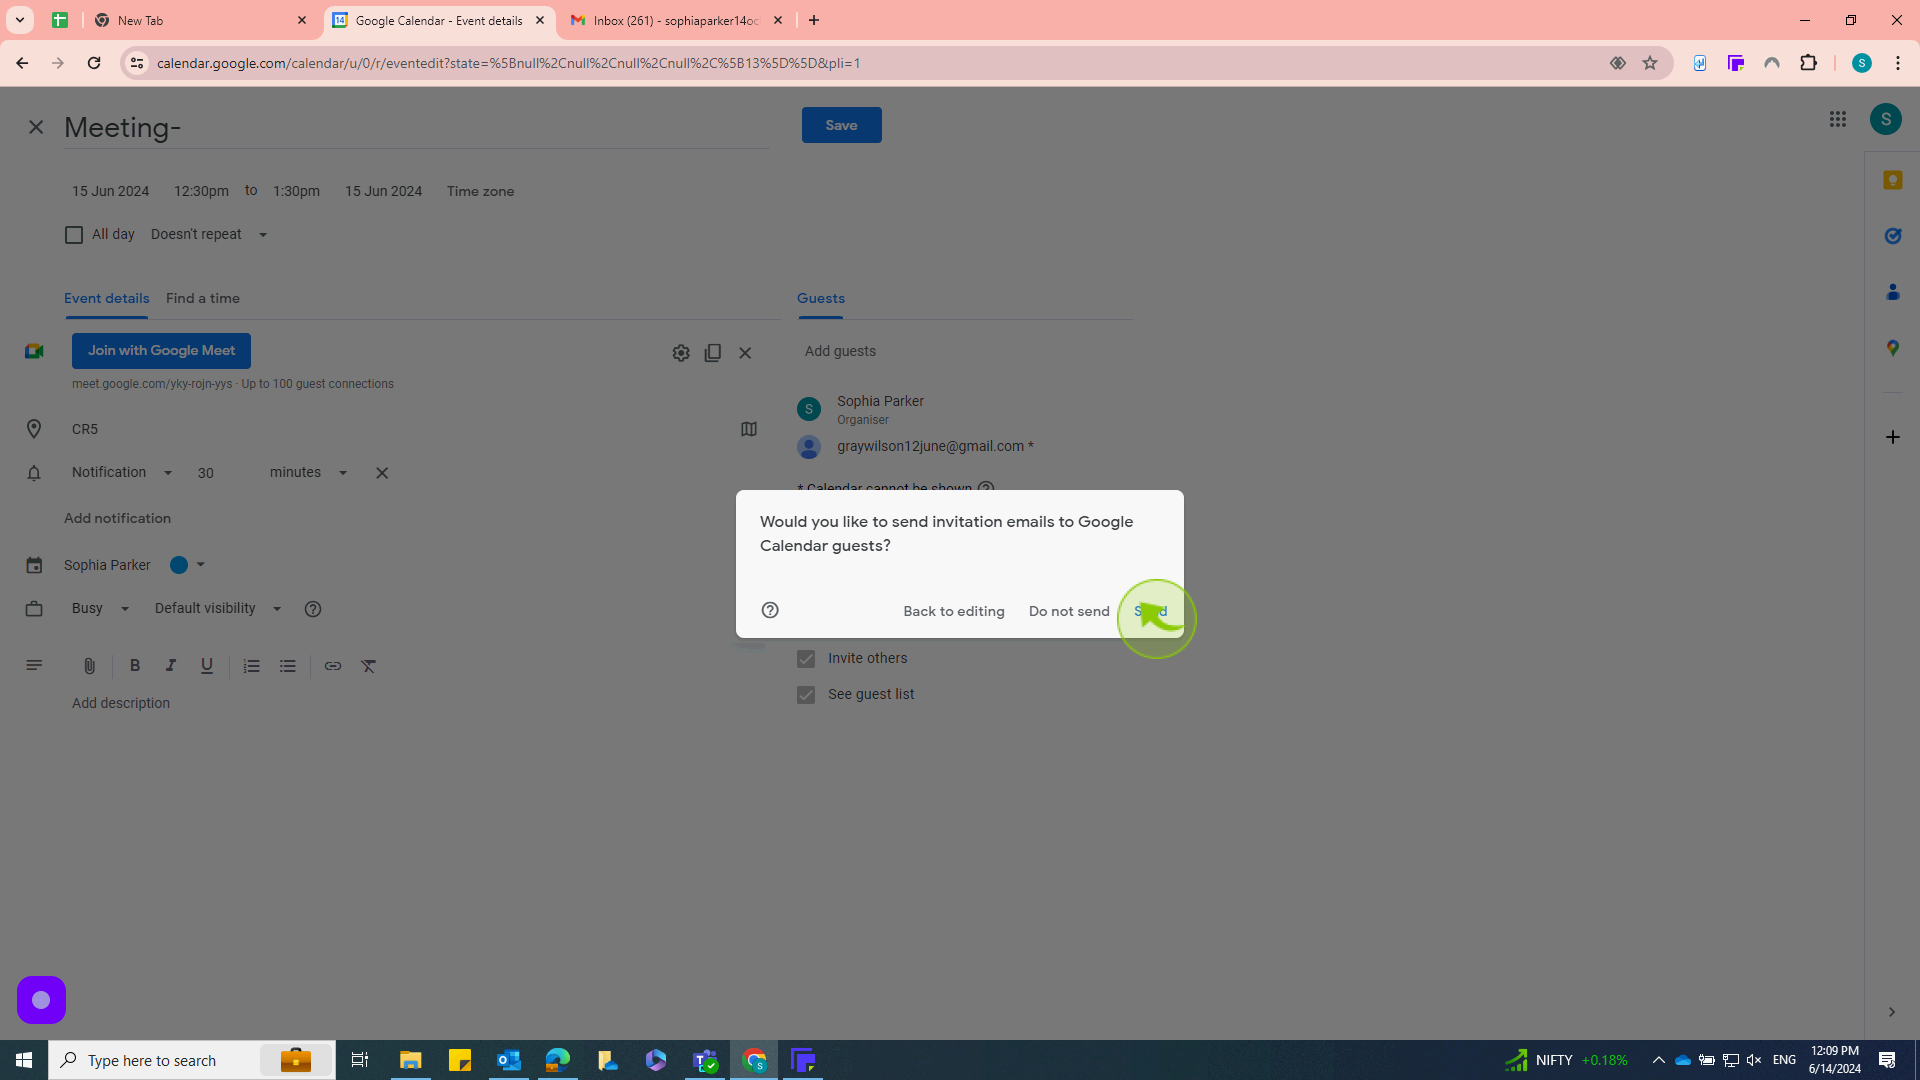Close event editing with X icon

point(36,127)
